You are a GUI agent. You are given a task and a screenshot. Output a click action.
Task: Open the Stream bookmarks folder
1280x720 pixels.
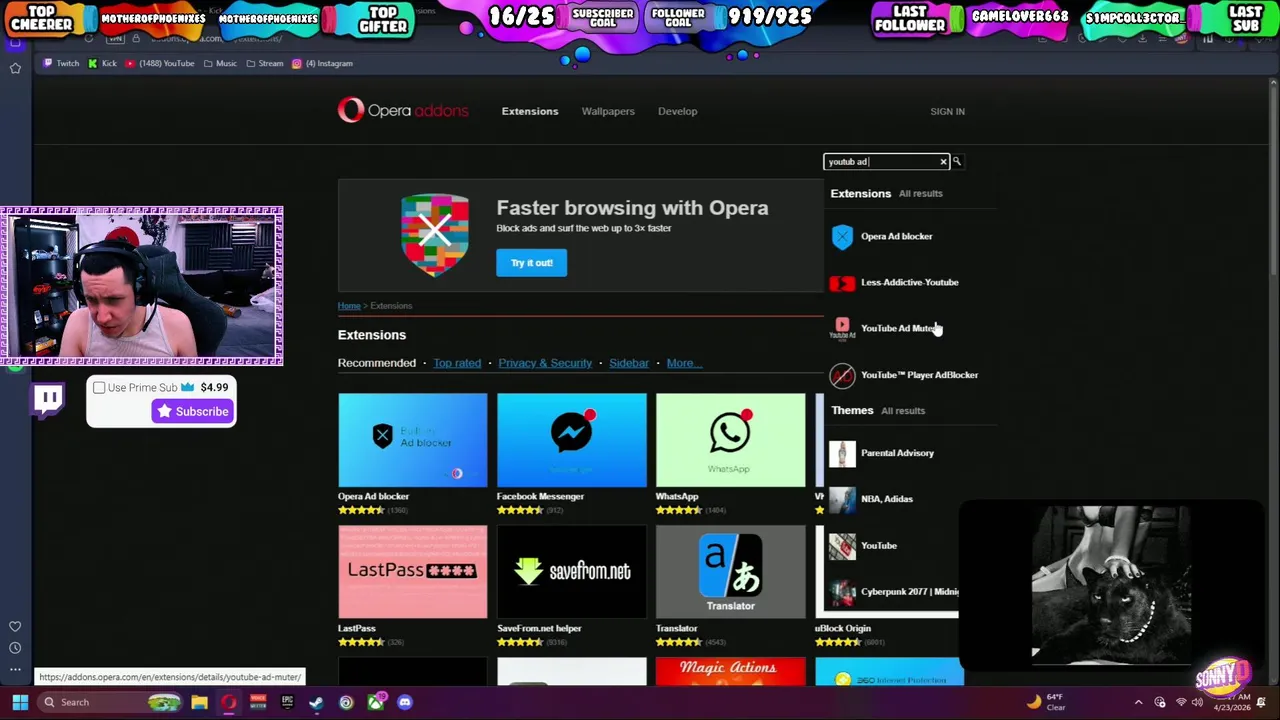[x=265, y=63]
